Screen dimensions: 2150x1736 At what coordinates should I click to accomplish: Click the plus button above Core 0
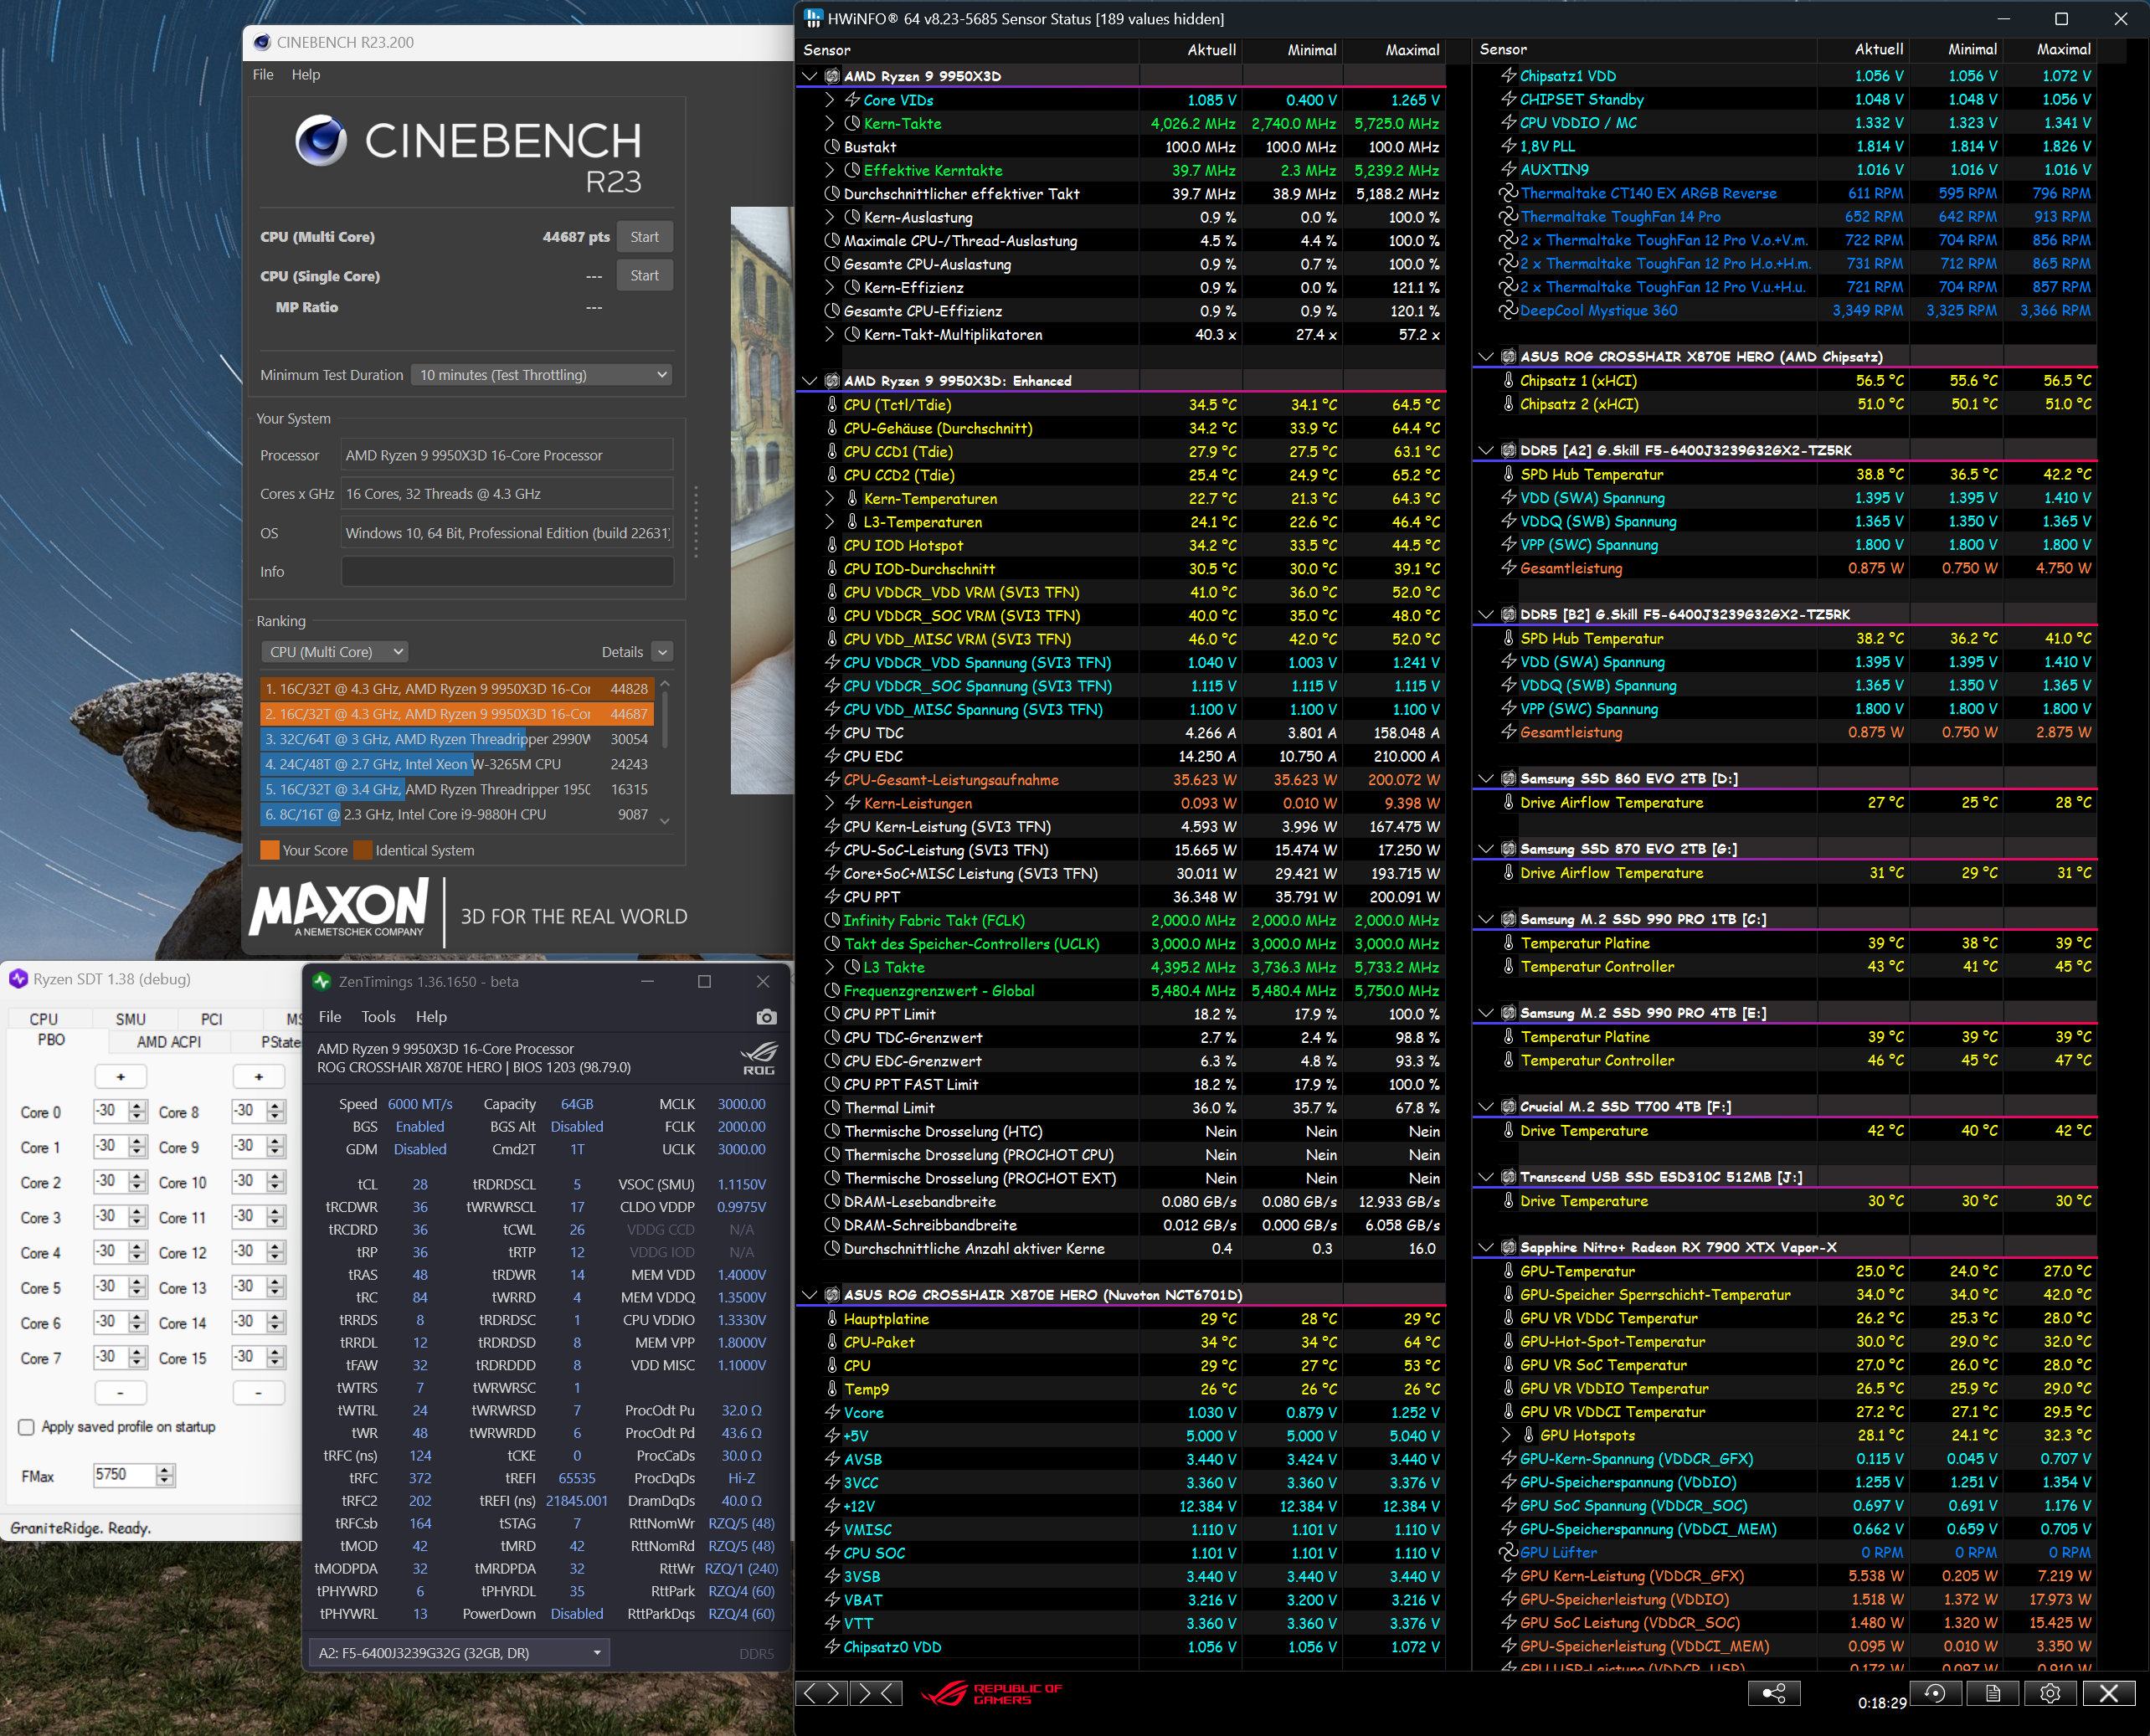(121, 1077)
